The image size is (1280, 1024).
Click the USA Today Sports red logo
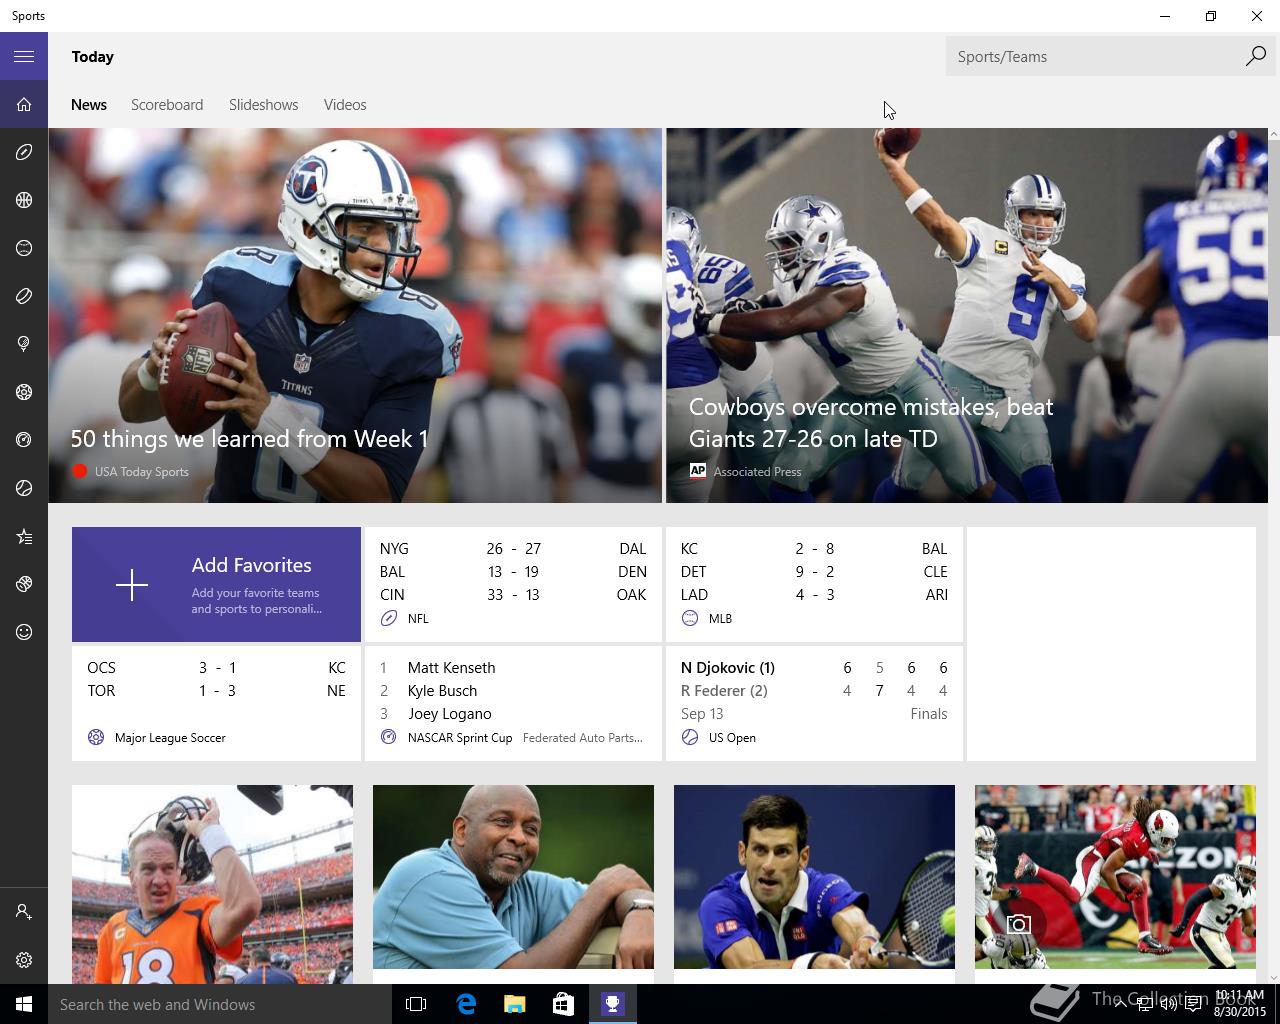[x=80, y=471]
